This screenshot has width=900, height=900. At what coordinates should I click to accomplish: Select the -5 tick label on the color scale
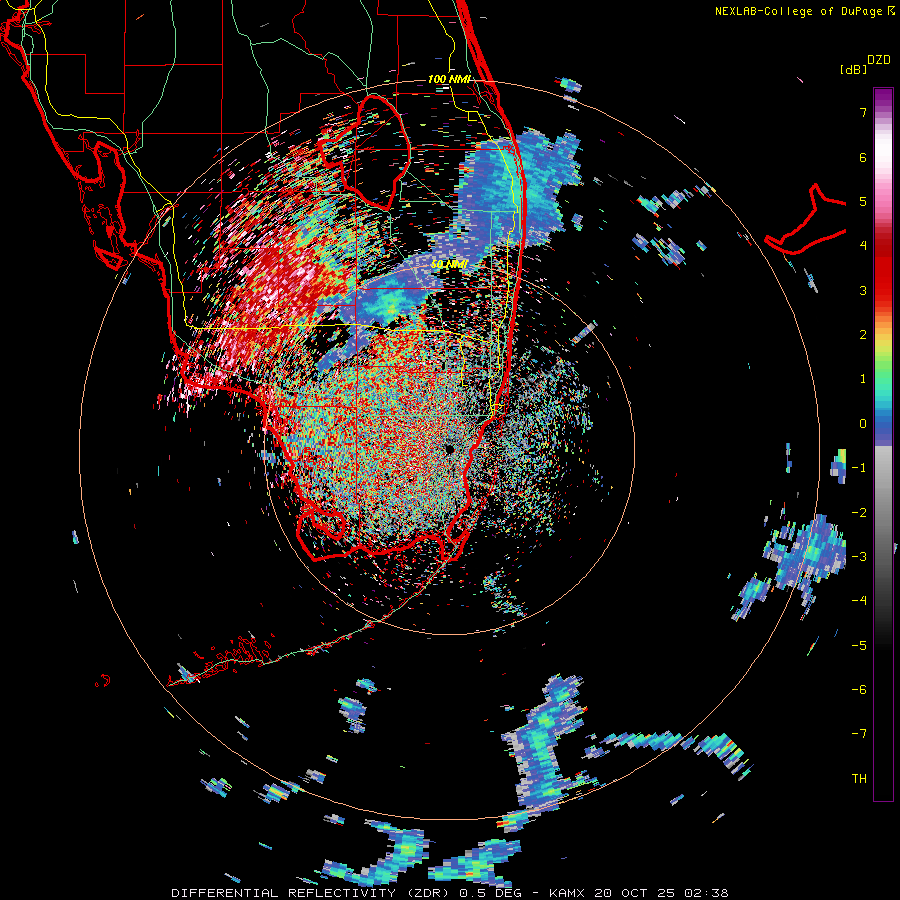(859, 645)
